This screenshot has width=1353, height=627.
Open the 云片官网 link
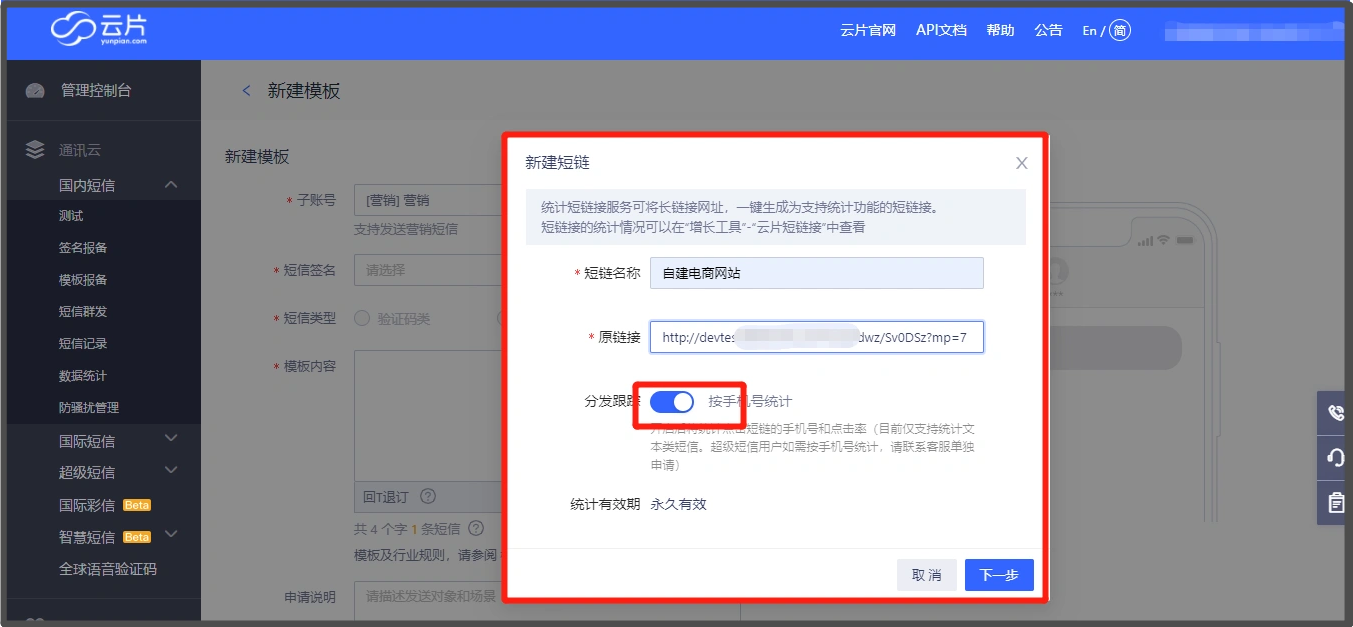(x=868, y=30)
